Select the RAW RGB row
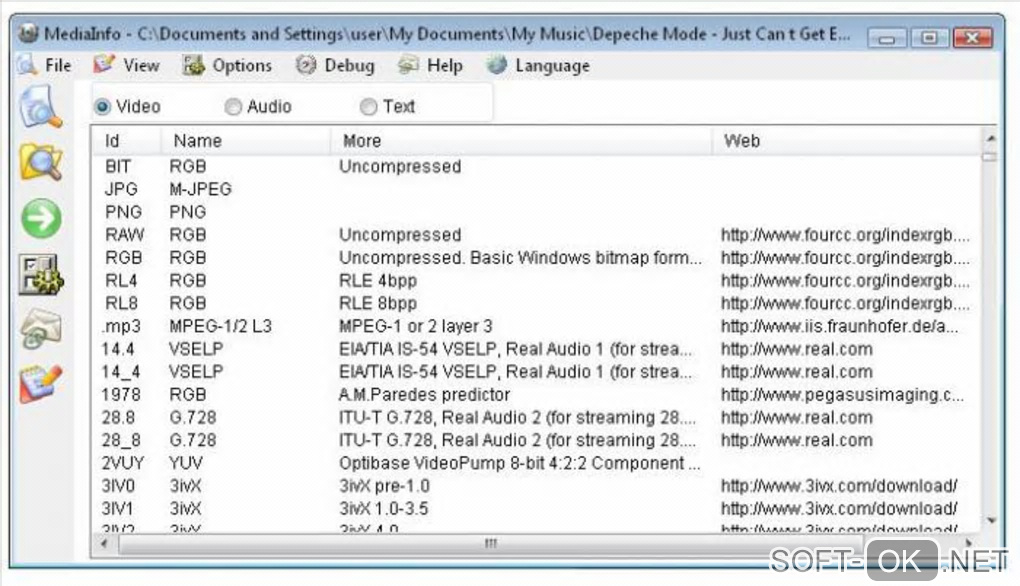This screenshot has height=586, width=1020. click(x=536, y=235)
